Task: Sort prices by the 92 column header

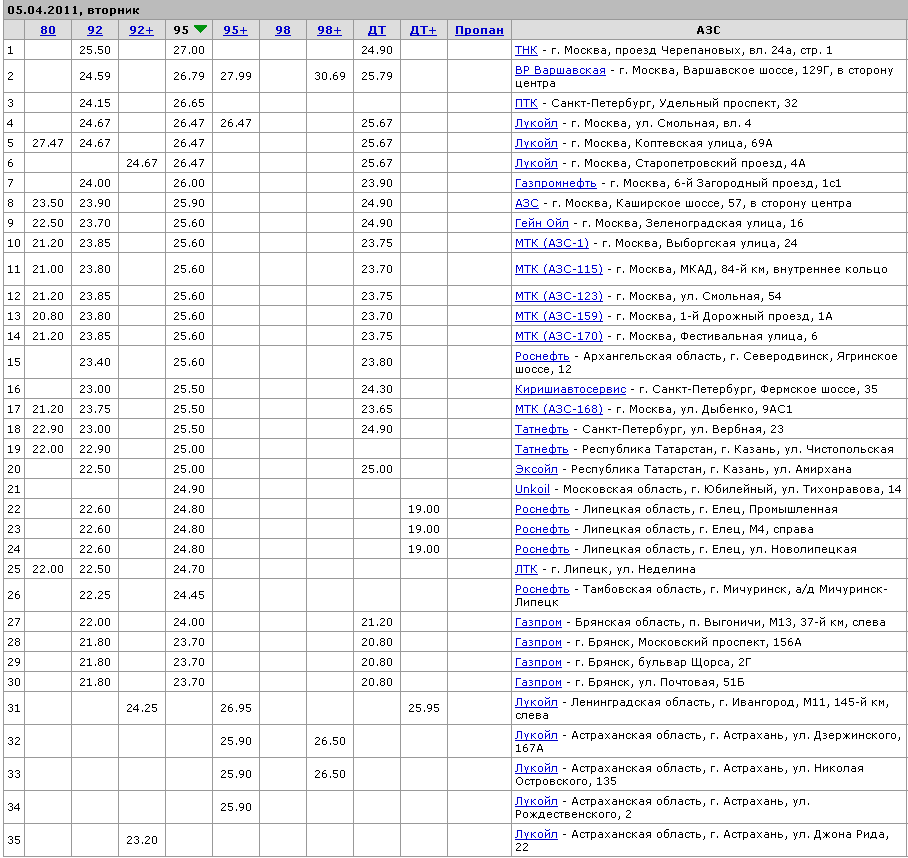Action: (95, 30)
